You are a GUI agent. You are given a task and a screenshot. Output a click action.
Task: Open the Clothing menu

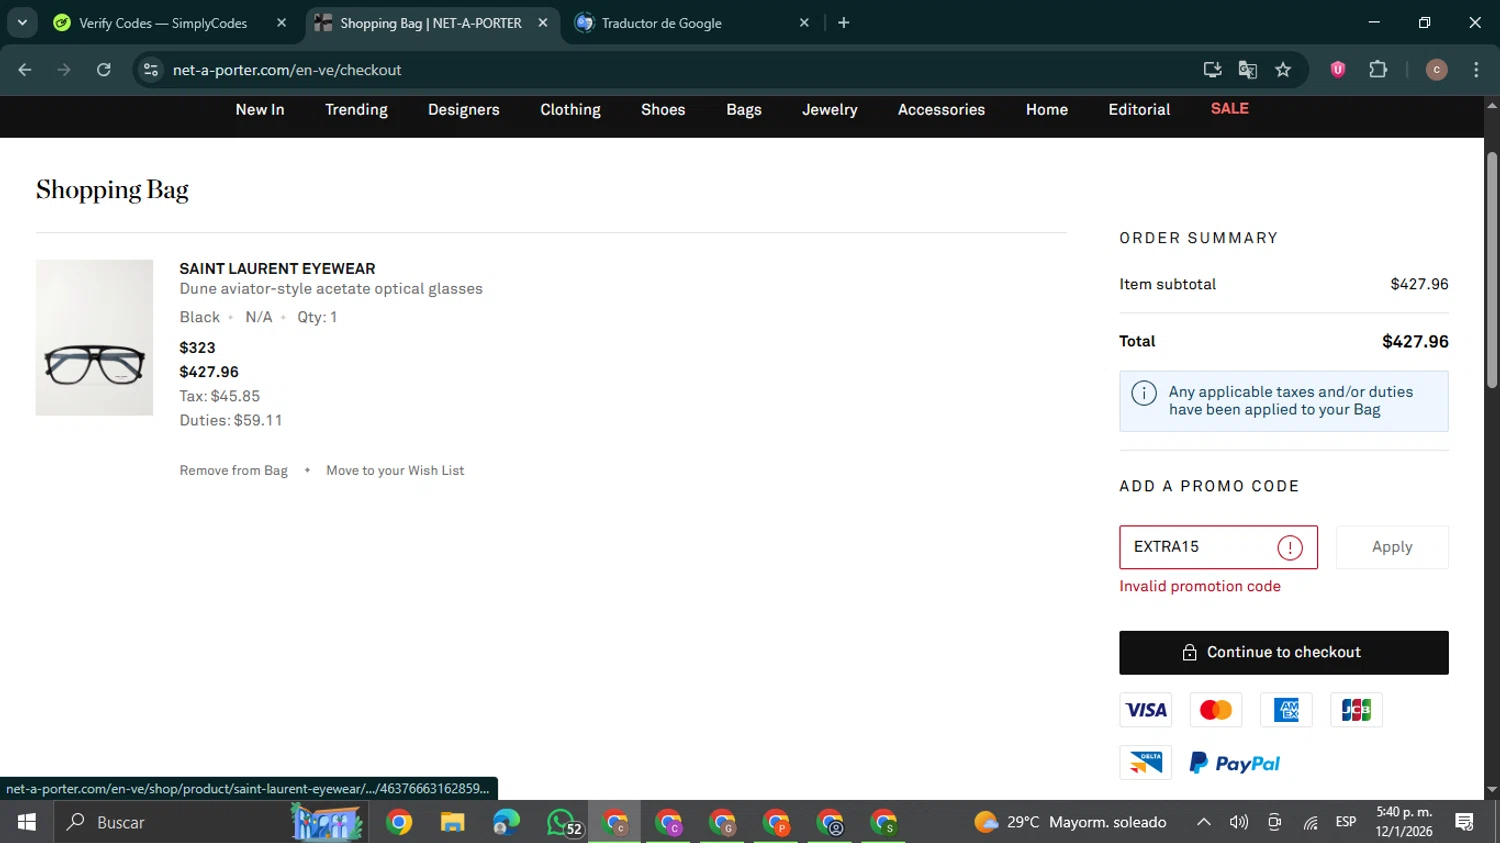coord(570,110)
